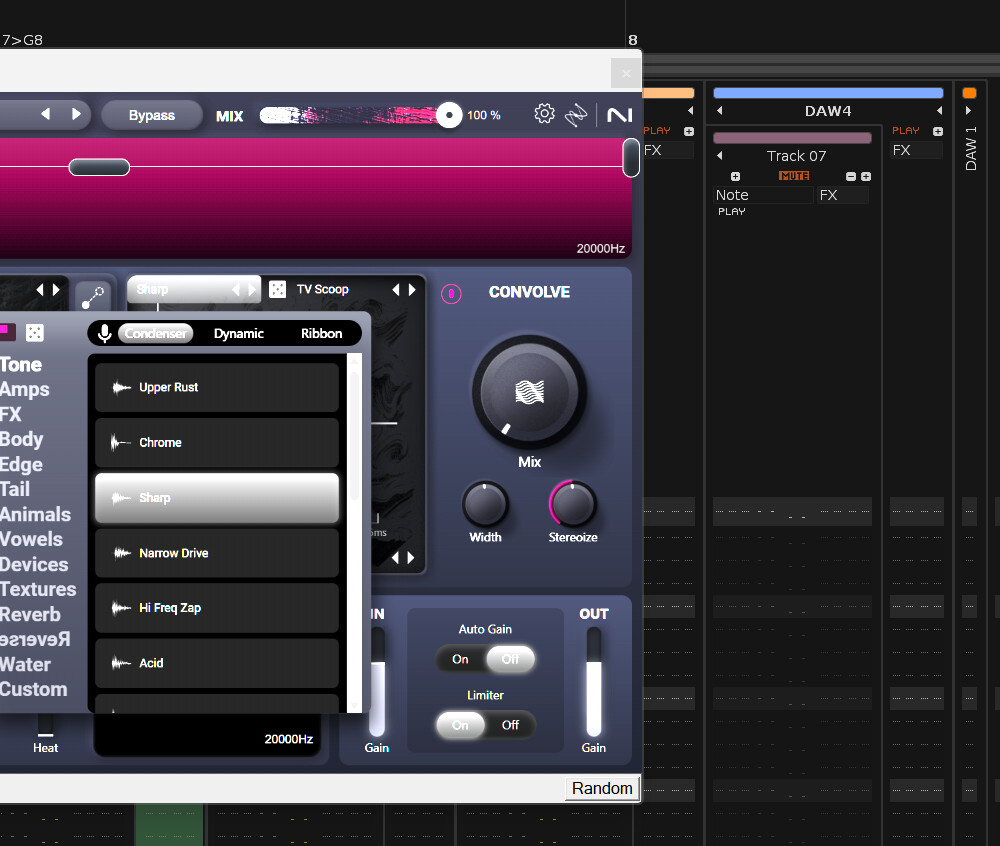Click the Width knob
The height and width of the screenshot is (846, 1000).
pyautogui.click(x=485, y=504)
